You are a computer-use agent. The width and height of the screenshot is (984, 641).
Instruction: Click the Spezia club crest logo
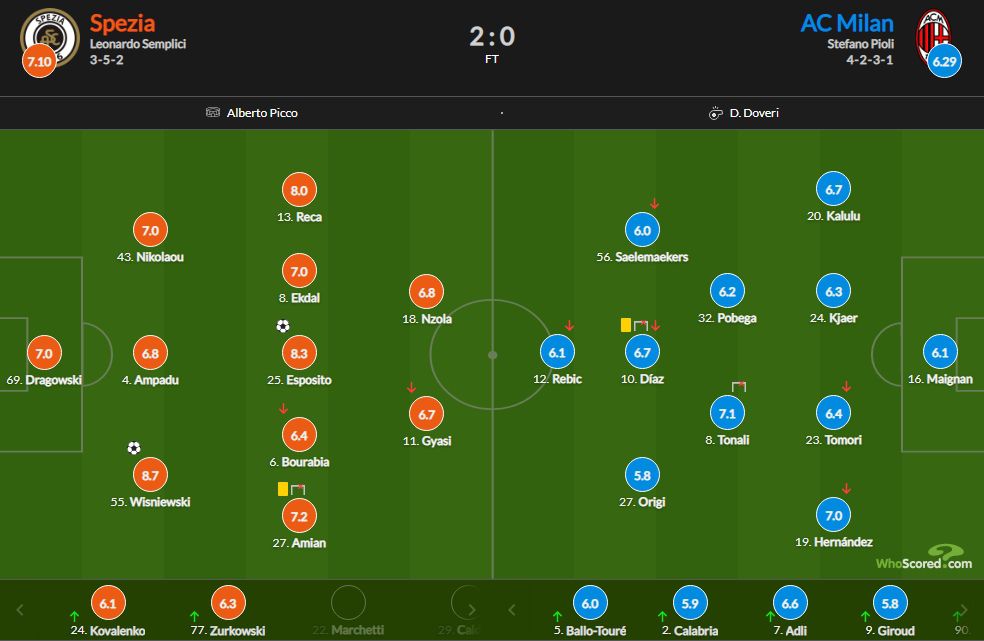50,36
